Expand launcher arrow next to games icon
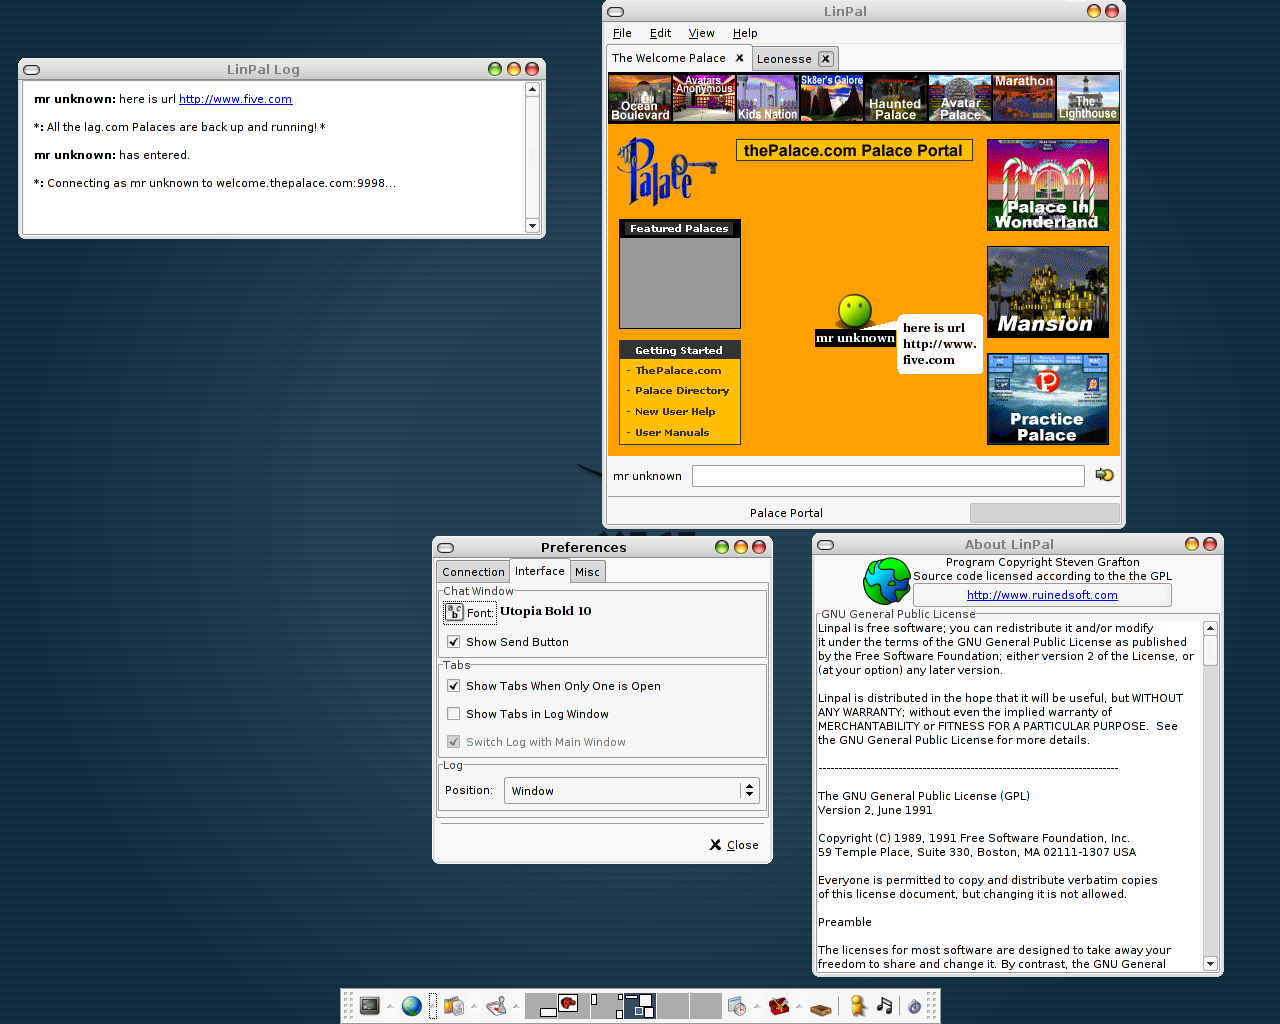The height and width of the screenshot is (1024, 1280). click(x=516, y=1005)
